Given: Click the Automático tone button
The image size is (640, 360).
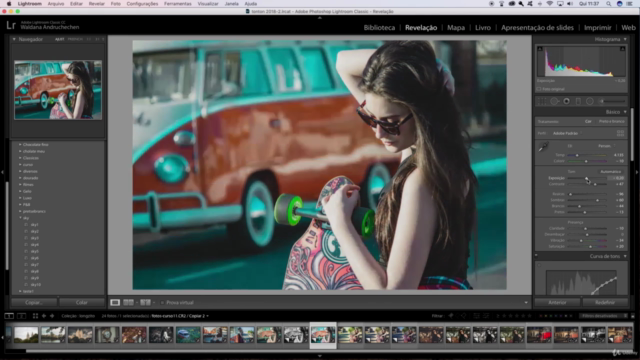Looking at the screenshot, I should coord(611,171).
